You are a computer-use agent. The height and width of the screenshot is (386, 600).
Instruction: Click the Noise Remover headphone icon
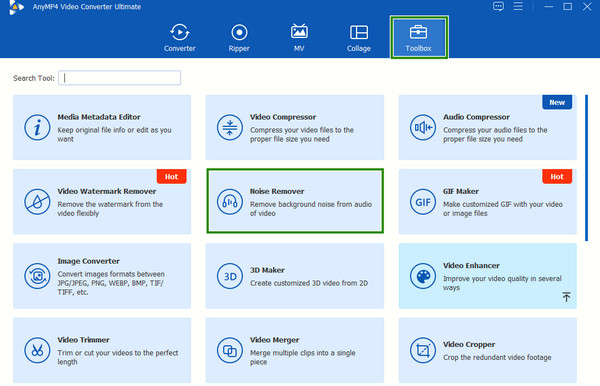pos(230,202)
